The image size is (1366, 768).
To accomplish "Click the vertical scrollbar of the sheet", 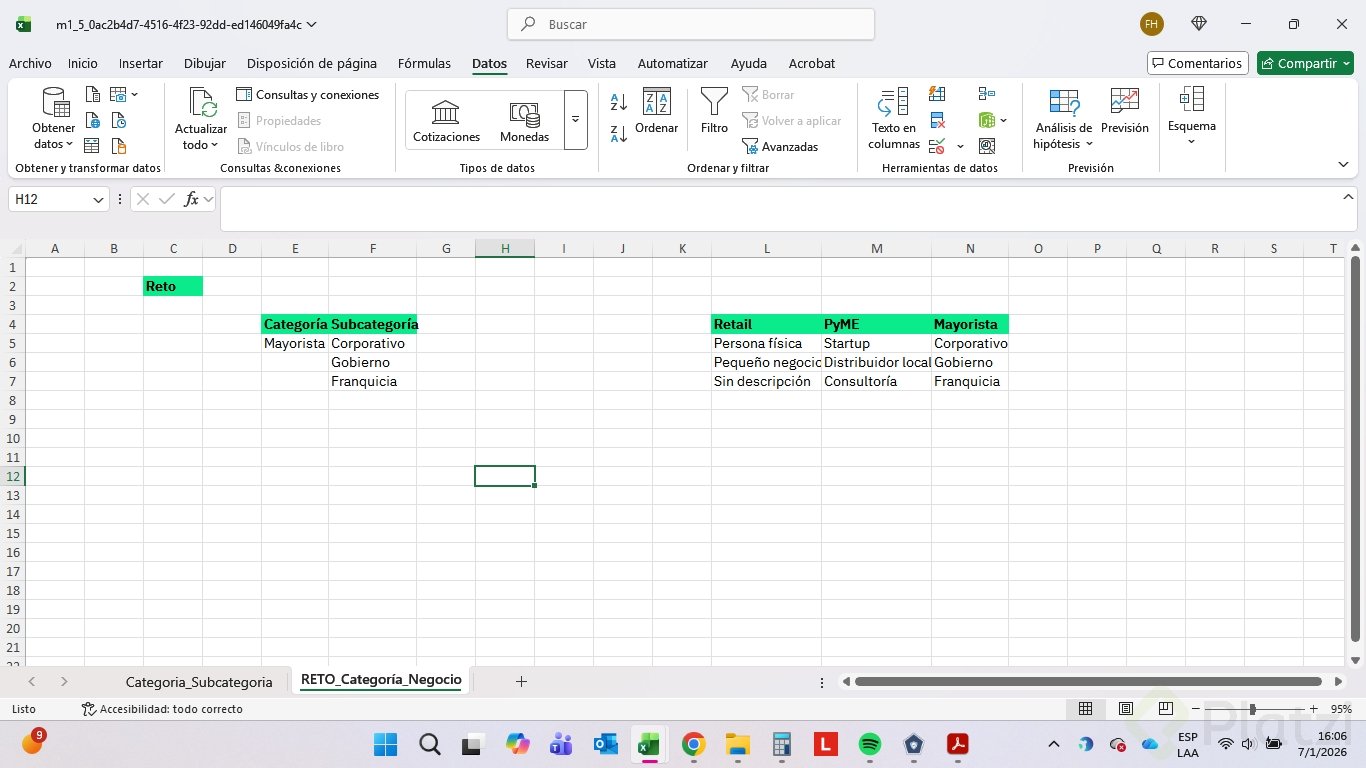I will 1355,448.
